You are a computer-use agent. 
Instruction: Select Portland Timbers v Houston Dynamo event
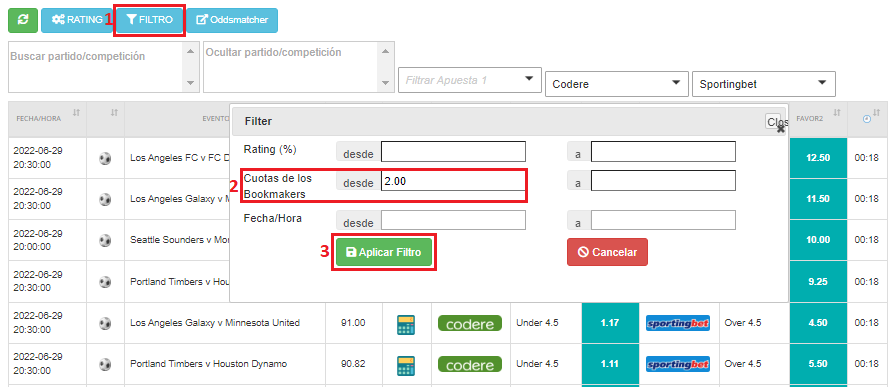pyautogui.click(x=209, y=364)
